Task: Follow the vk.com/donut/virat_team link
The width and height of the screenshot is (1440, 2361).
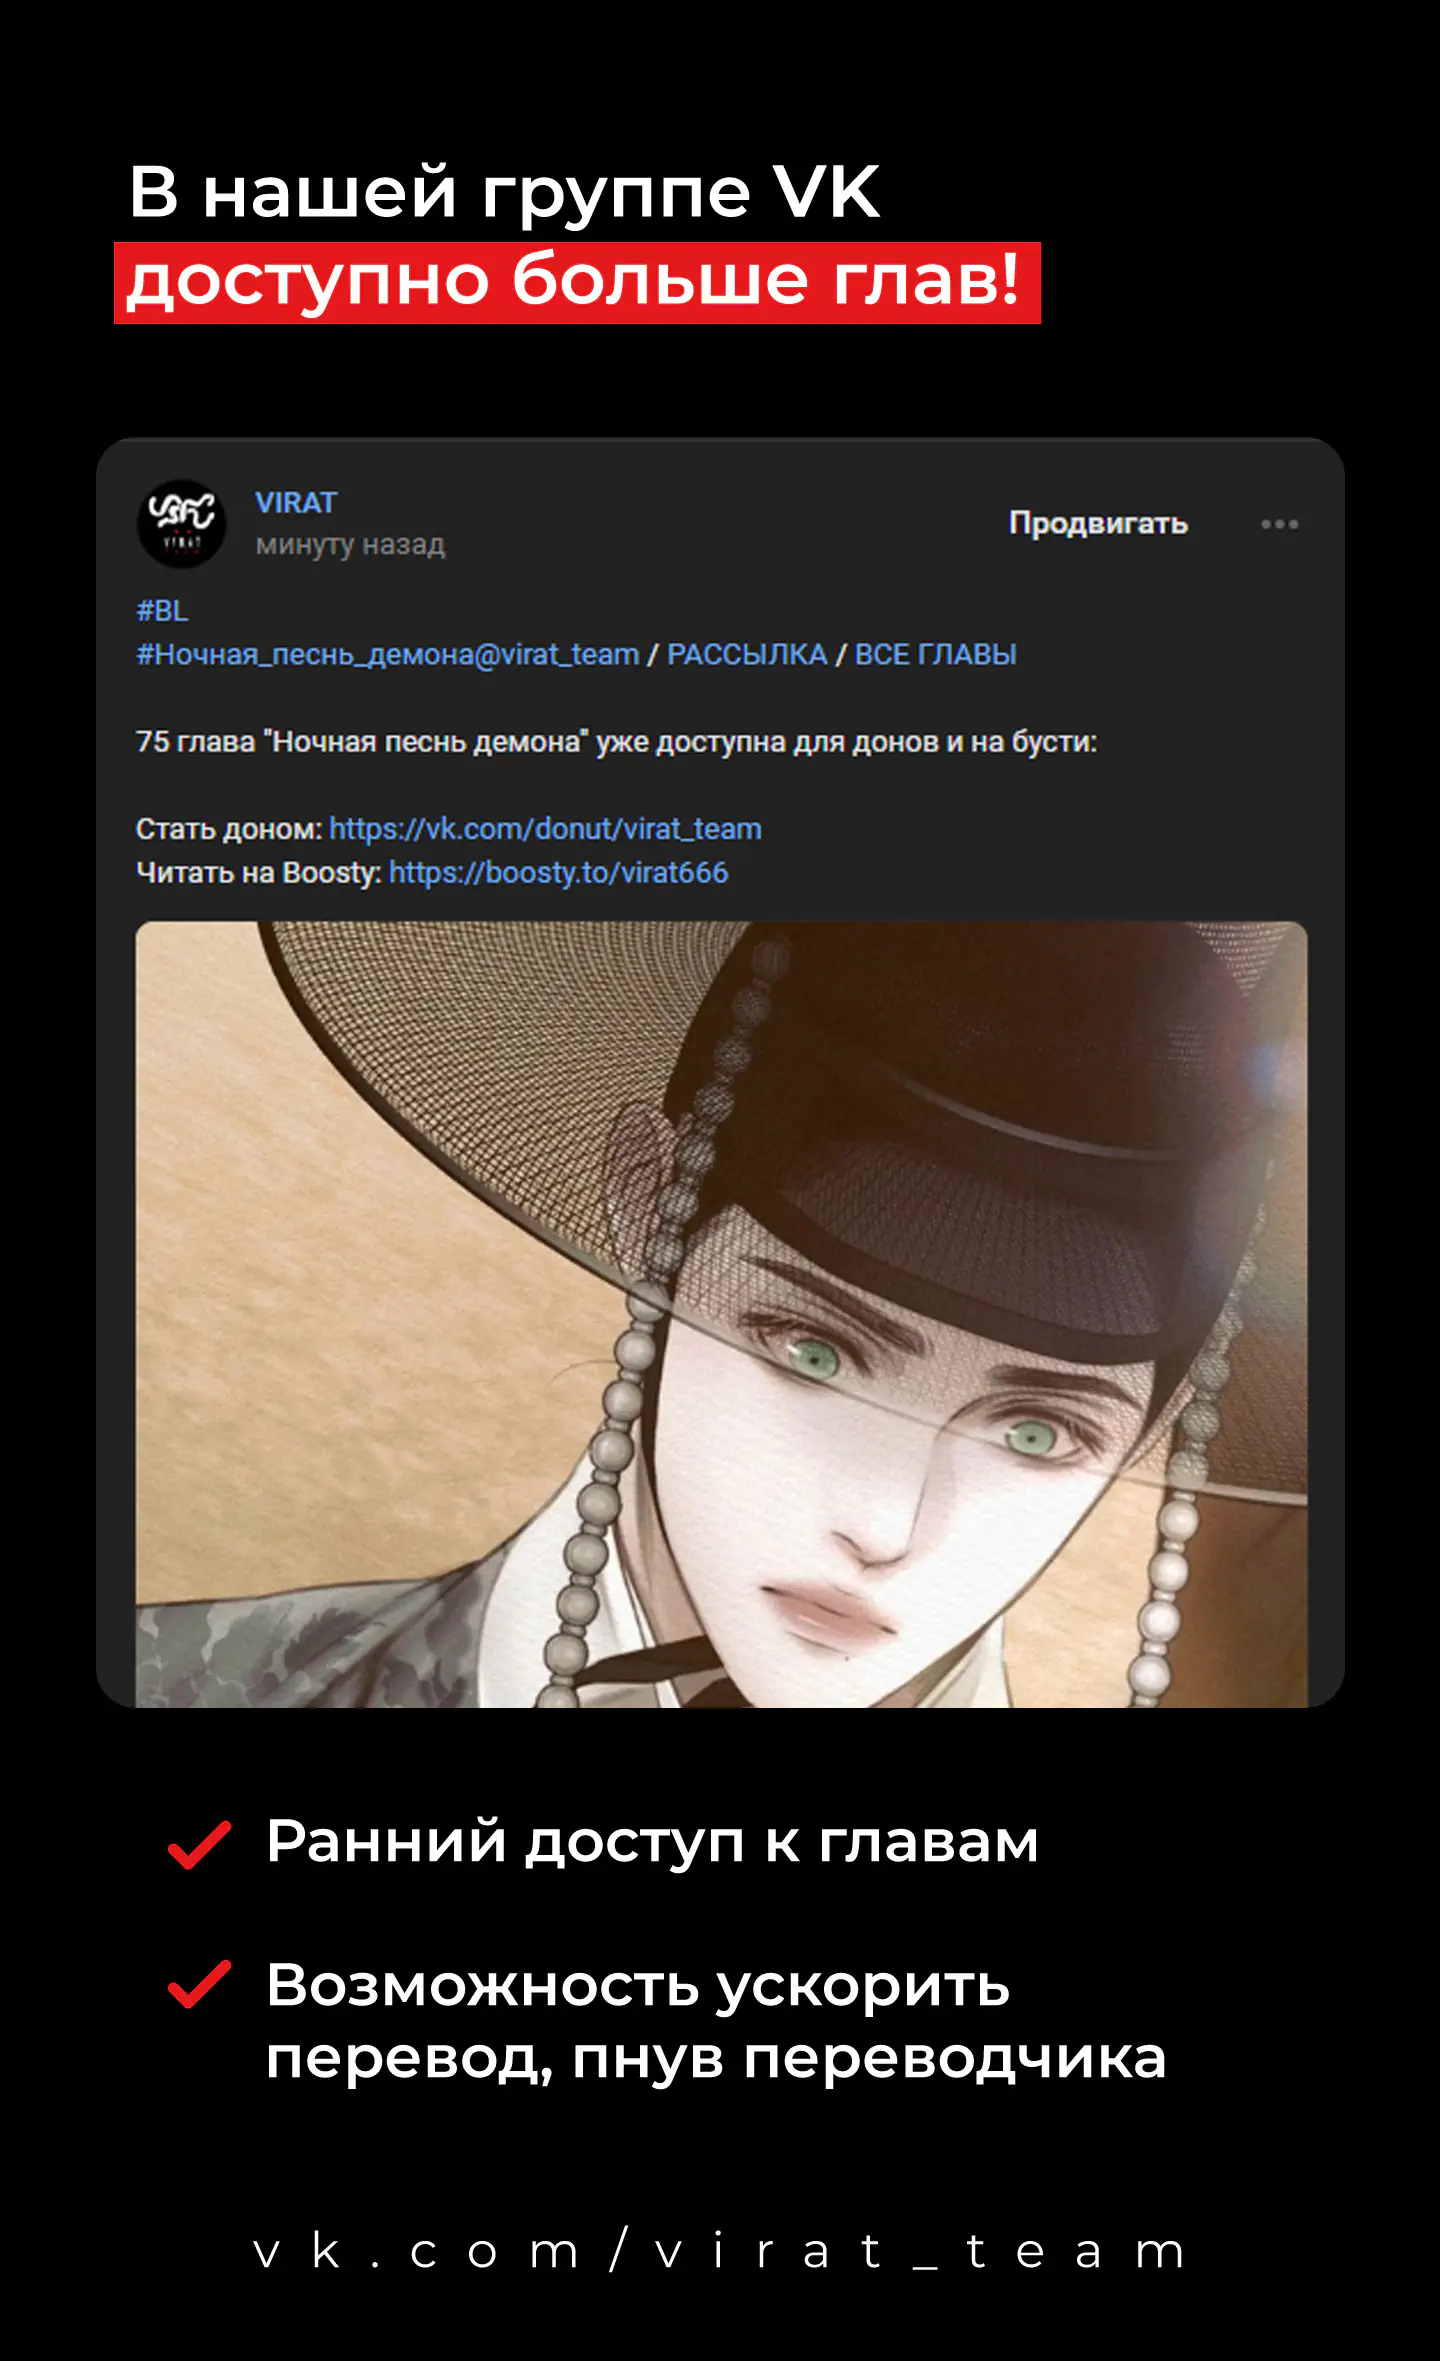Action: tap(545, 829)
